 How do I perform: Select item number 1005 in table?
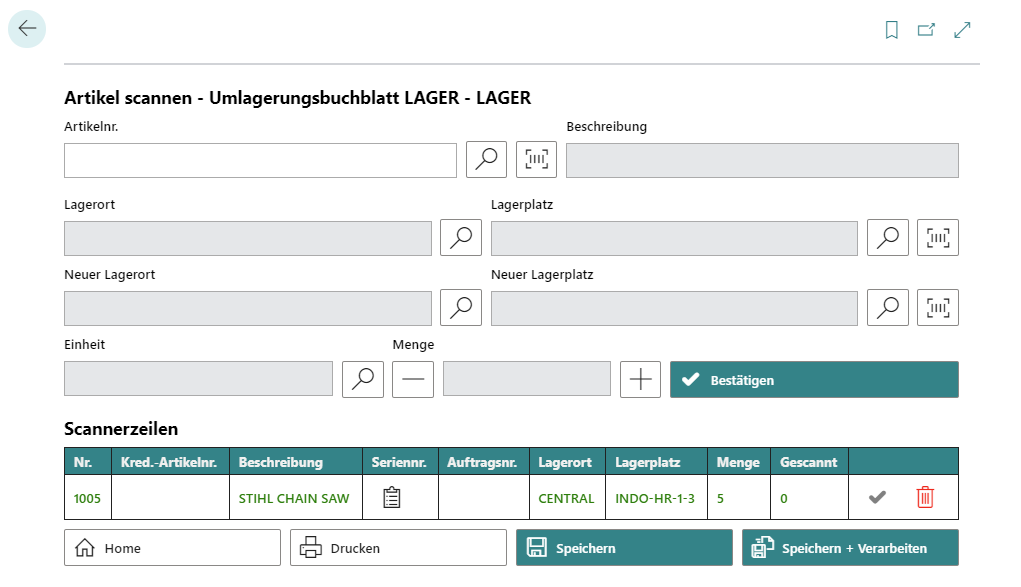(87, 498)
